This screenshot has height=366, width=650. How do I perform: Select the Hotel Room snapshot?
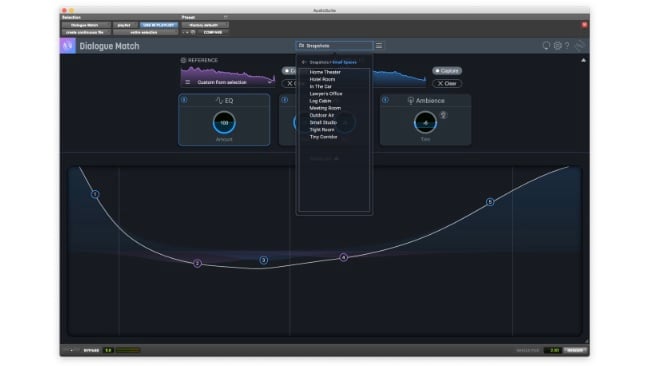(322, 79)
